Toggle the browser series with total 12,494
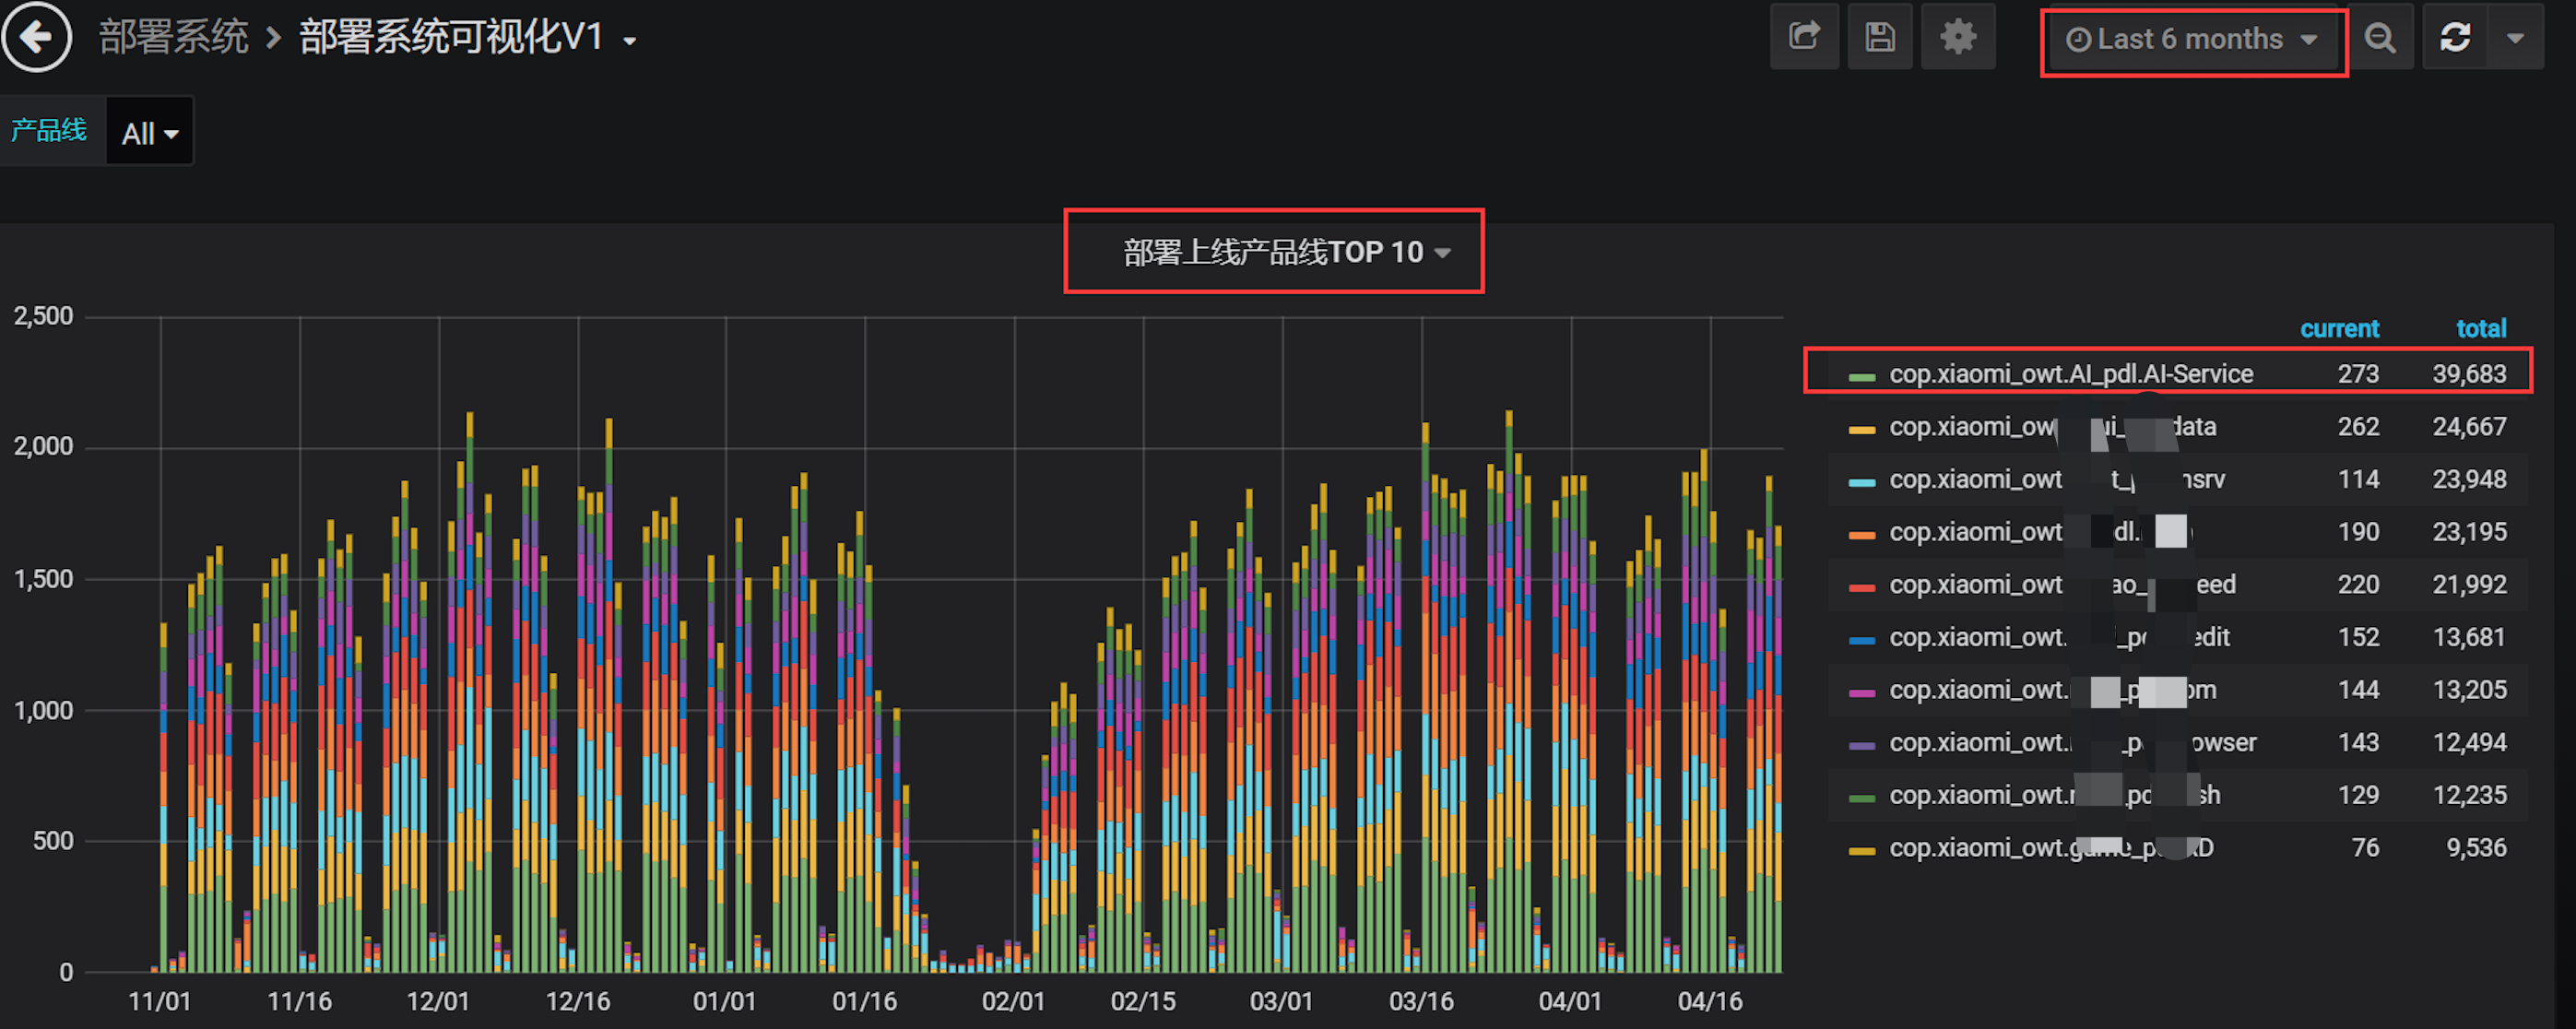 pyautogui.click(x=2072, y=742)
